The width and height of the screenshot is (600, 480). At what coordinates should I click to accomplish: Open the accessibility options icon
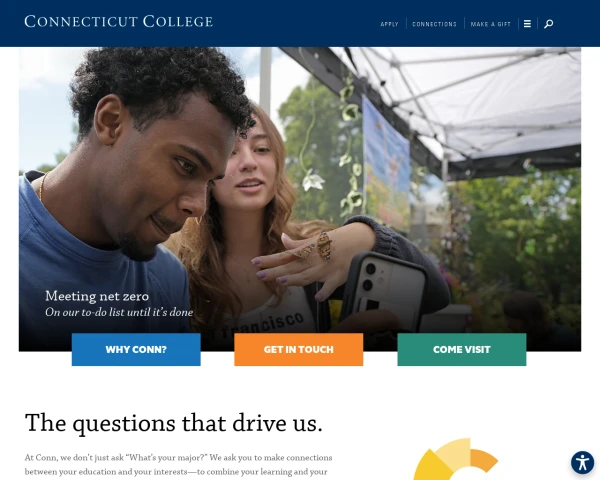point(582,462)
